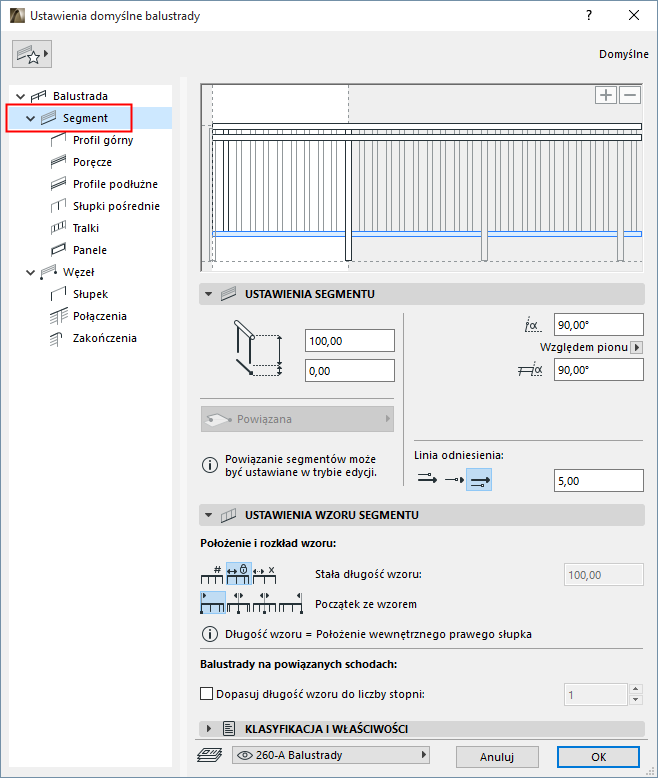Click the Anuluj button
Screen dimensions: 658x778
pos(497,757)
